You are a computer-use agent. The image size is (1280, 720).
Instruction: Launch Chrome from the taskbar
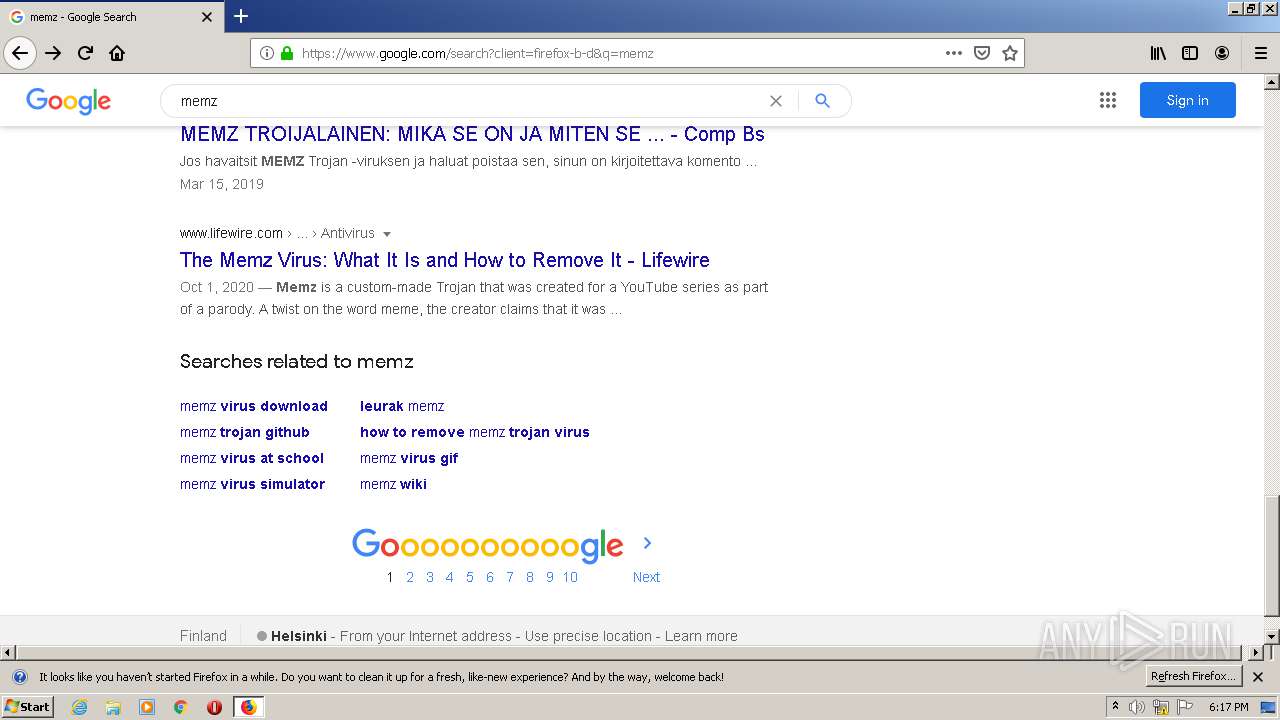coord(180,707)
